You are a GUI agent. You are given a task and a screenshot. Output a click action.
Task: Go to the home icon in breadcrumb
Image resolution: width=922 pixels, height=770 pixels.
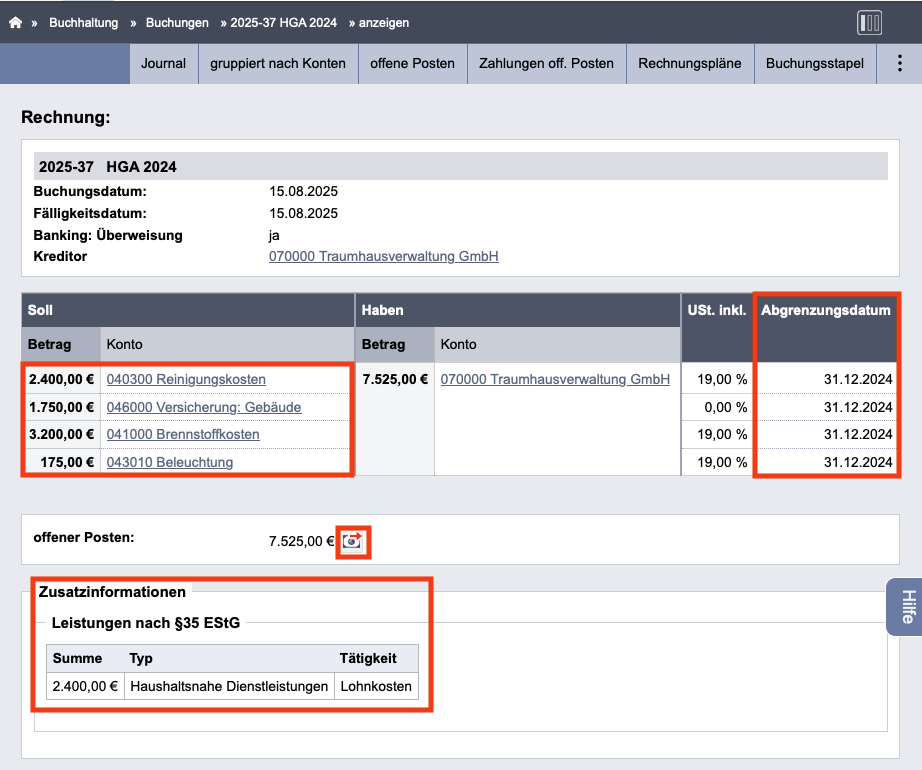[x=15, y=22]
